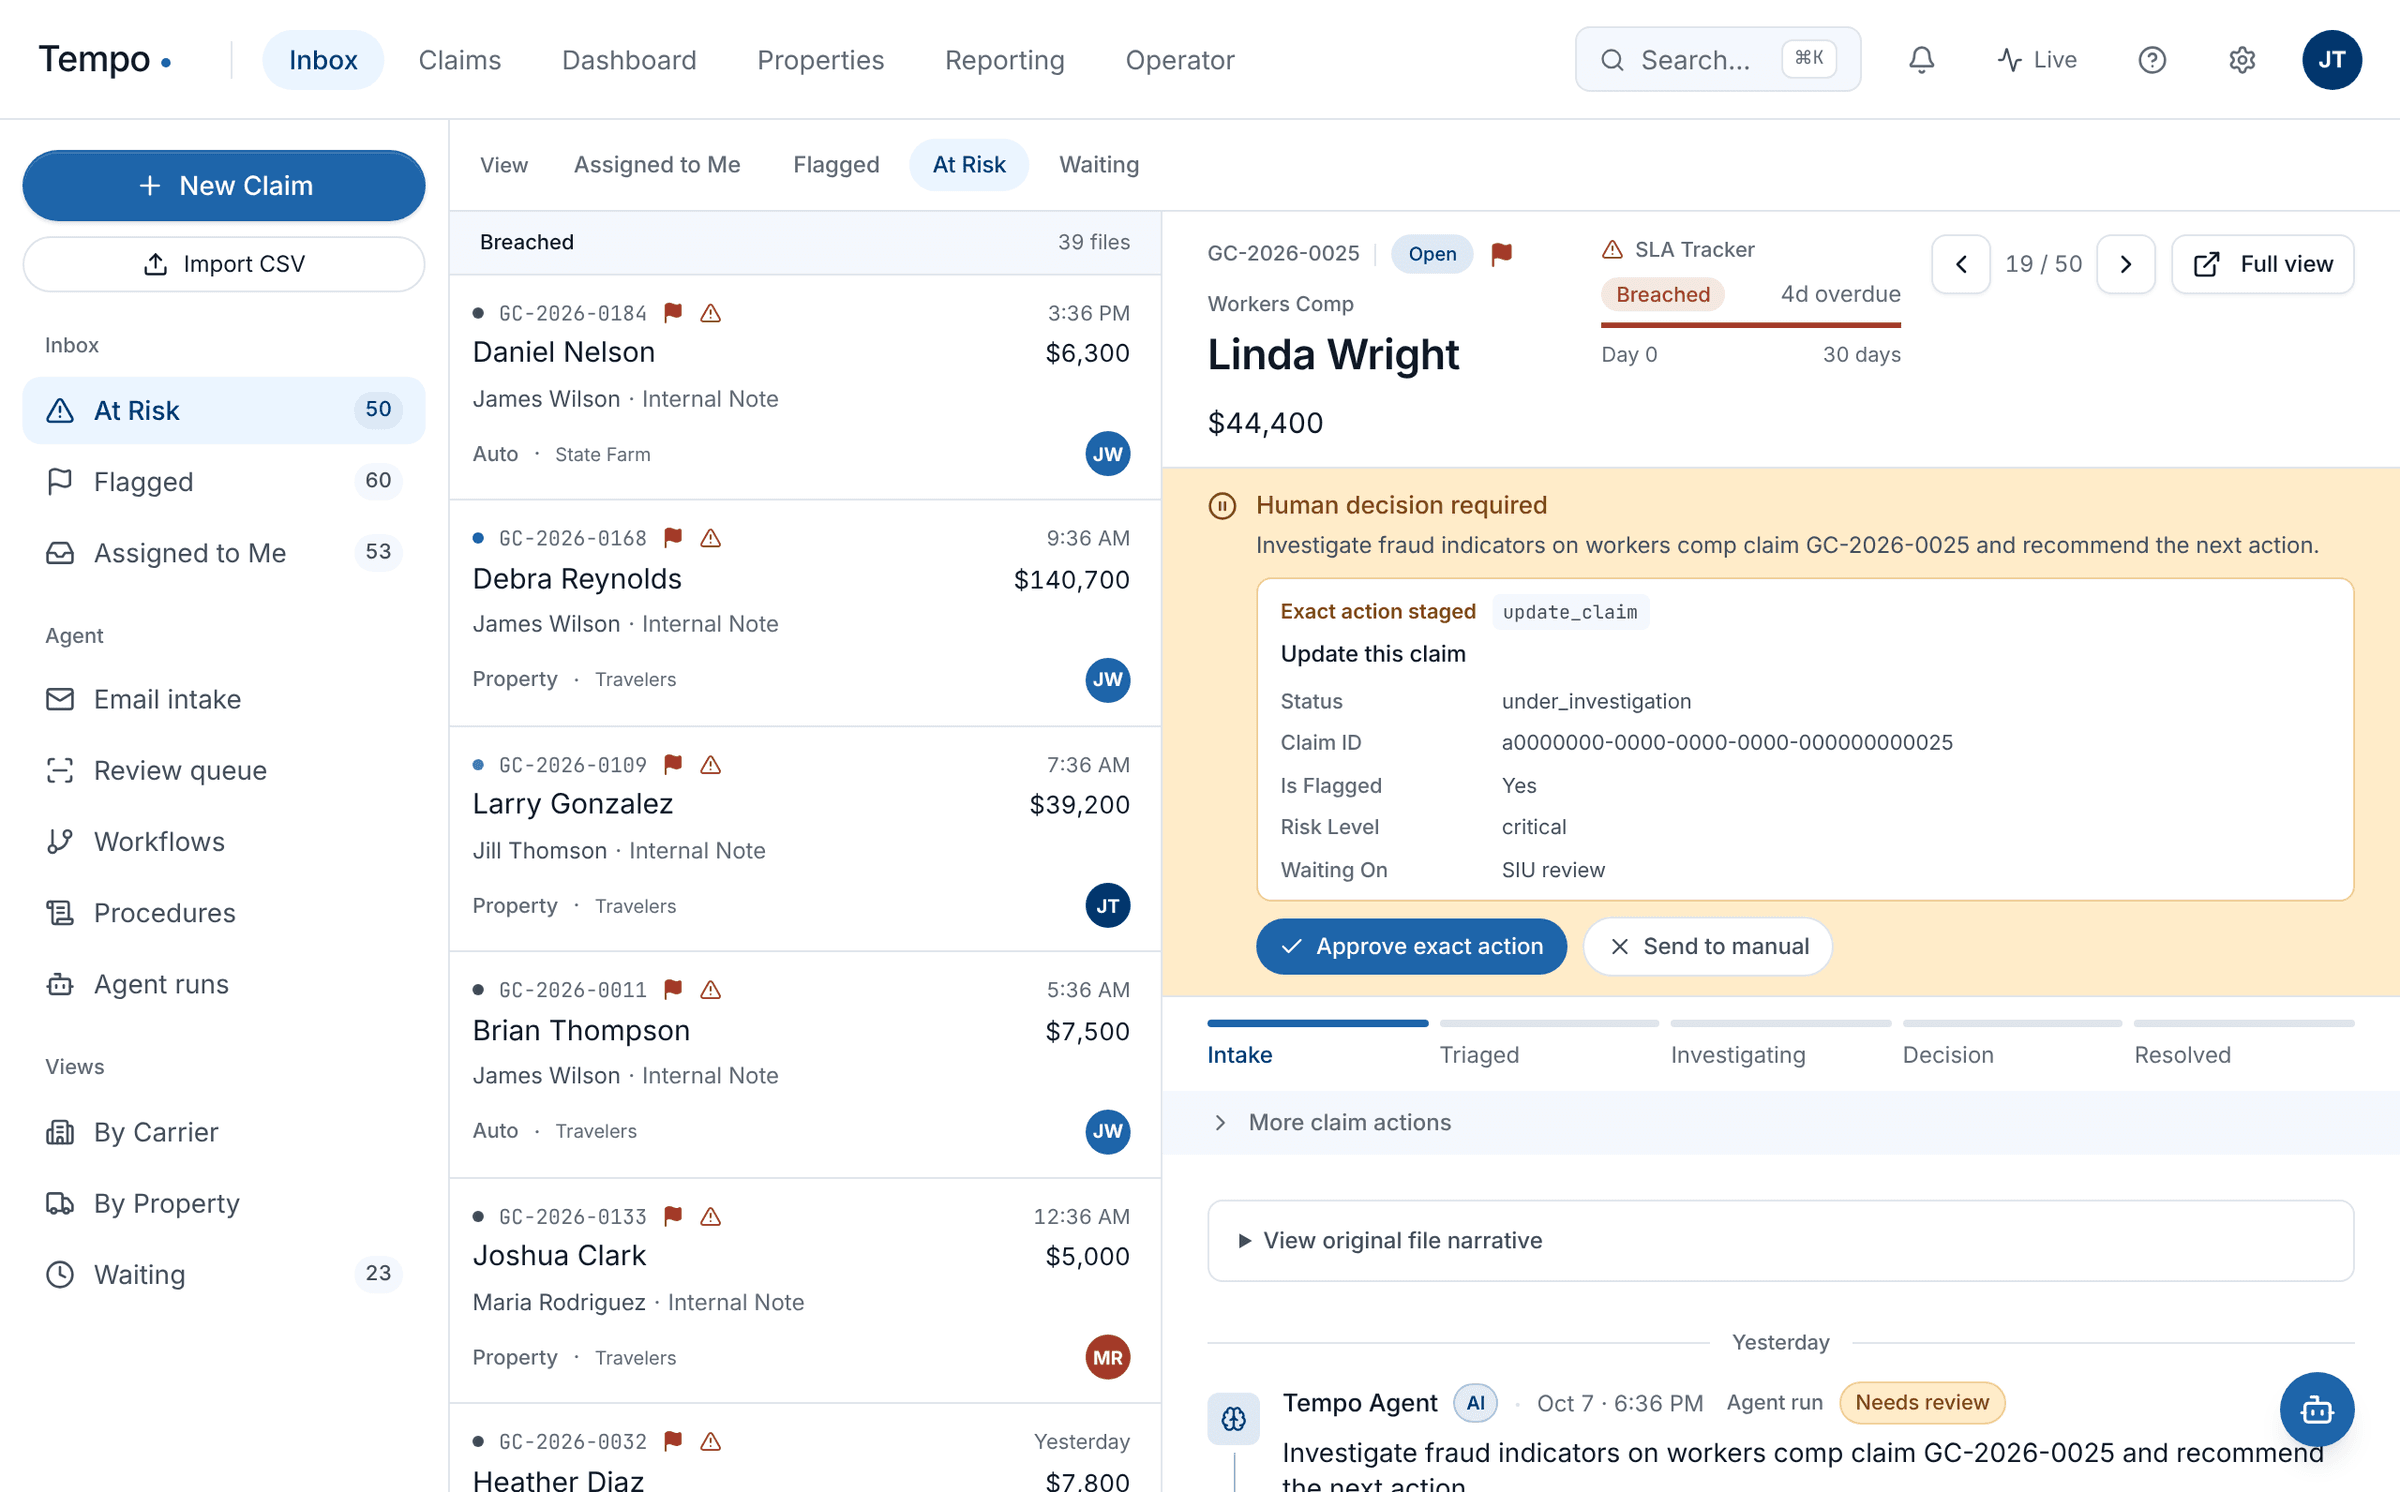This screenshot has height=1492, width=2400.
Task: Select the Waiting filter tab
Action: 1099,165
